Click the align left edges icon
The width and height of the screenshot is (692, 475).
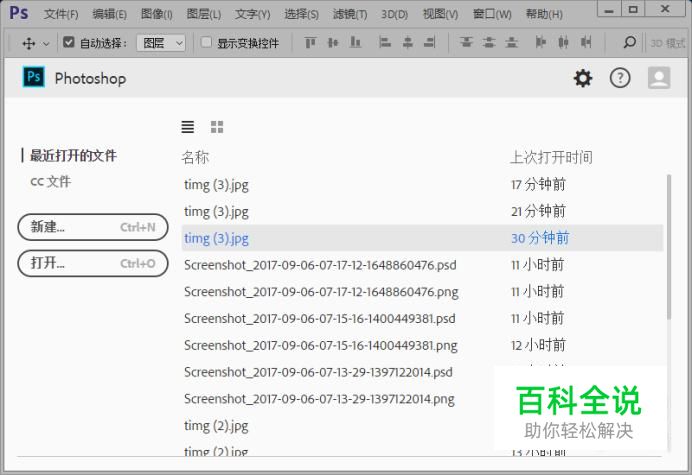[x=385, y=42]
